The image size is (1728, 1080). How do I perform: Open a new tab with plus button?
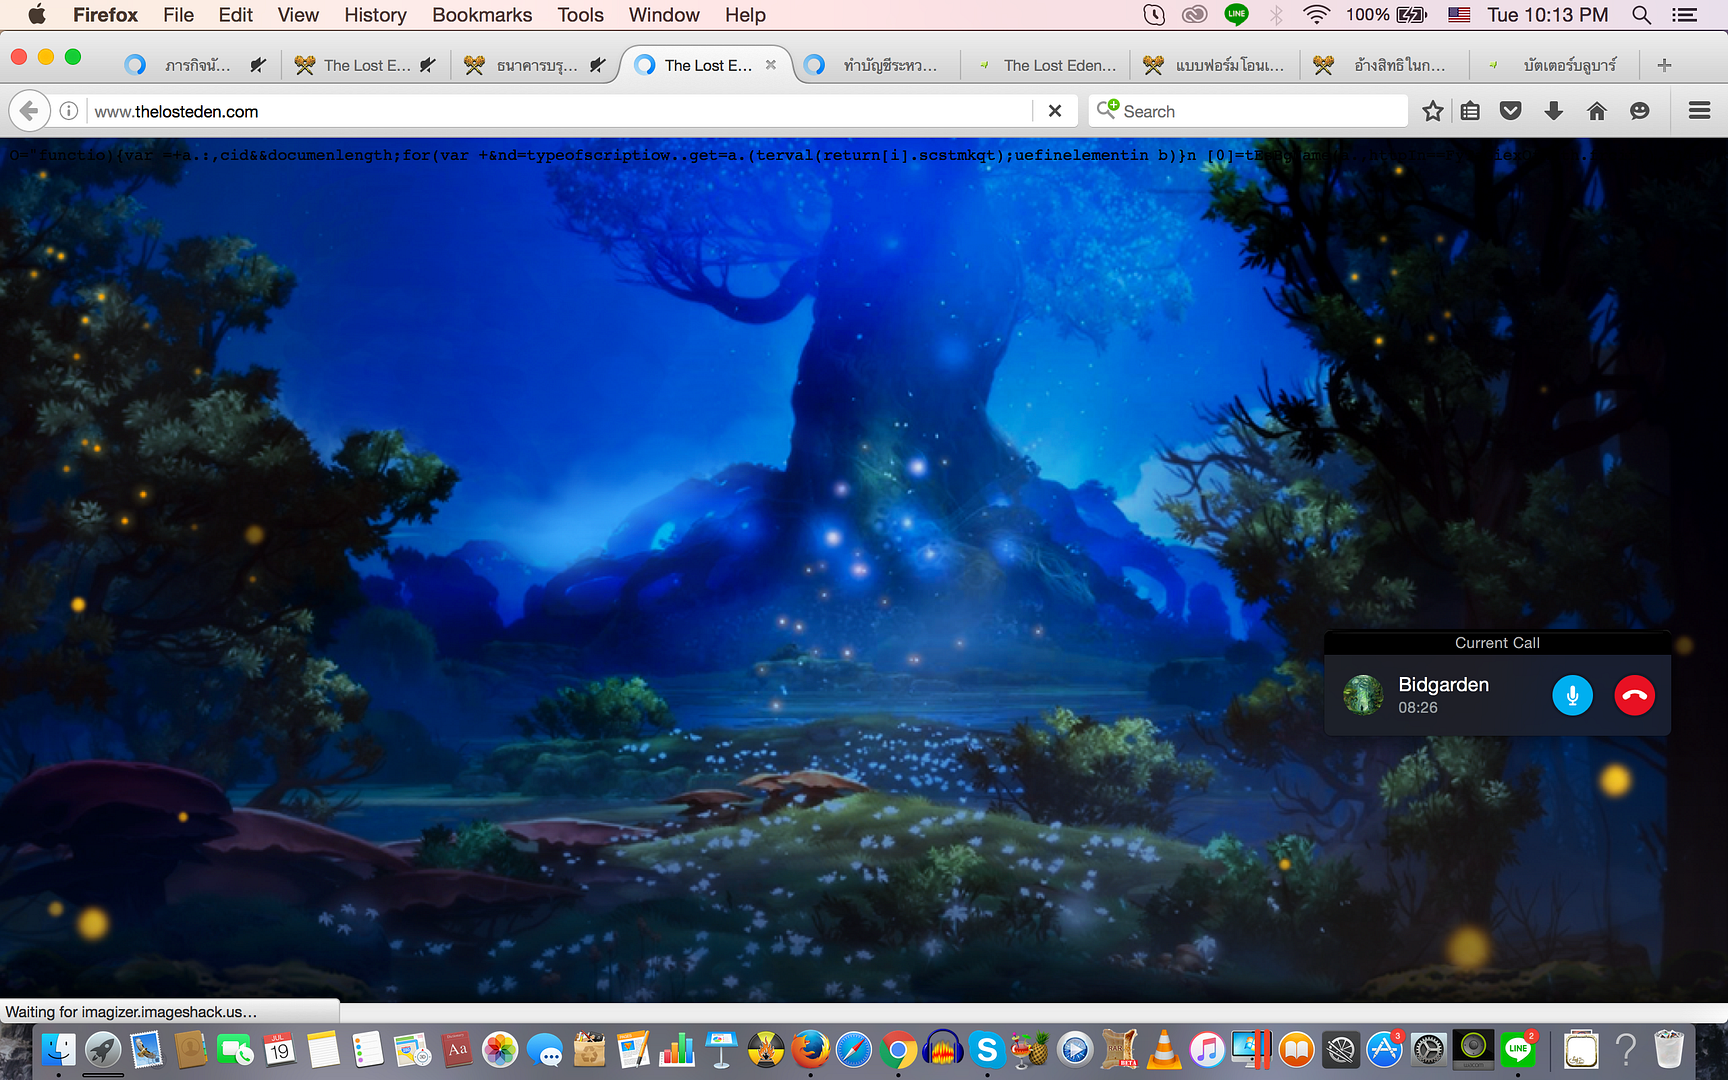click(x=1664, y=65)
